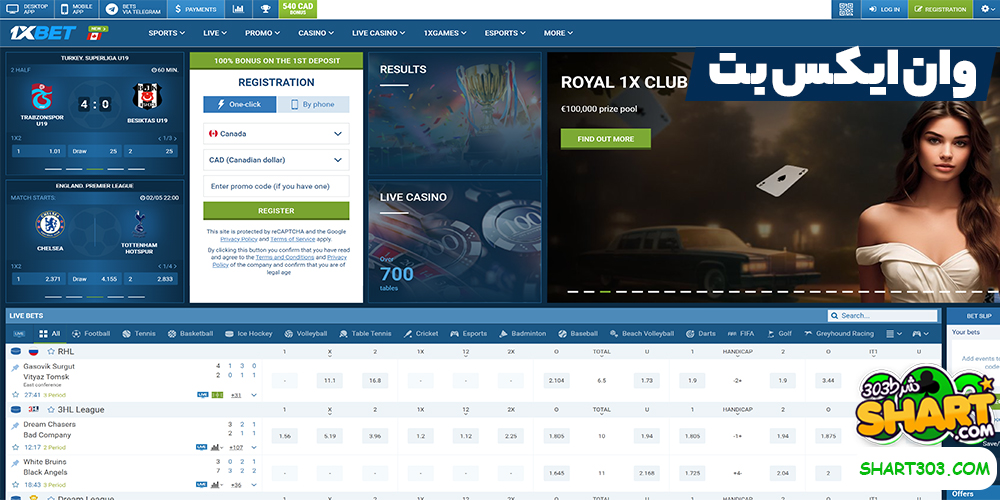Select Tottenham win odds 2.833

tap(151, 279)
